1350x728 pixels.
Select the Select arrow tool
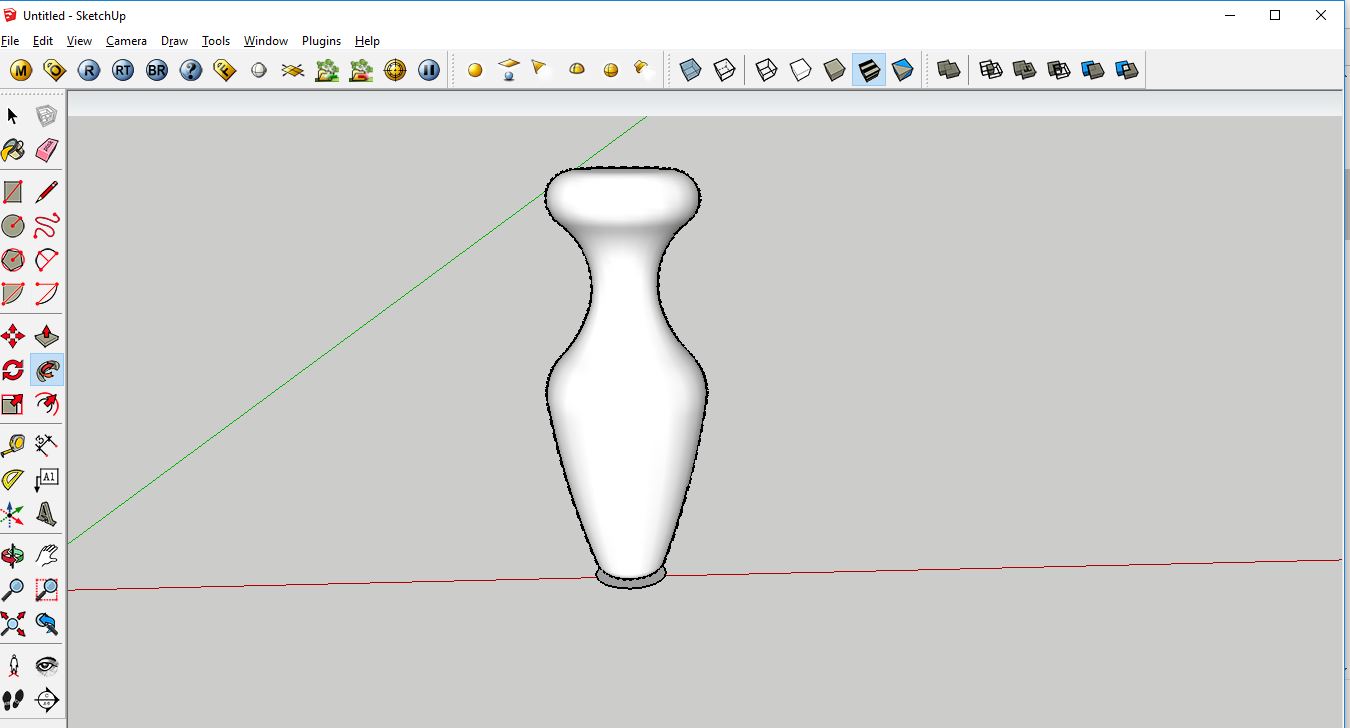tap(13, 116)
